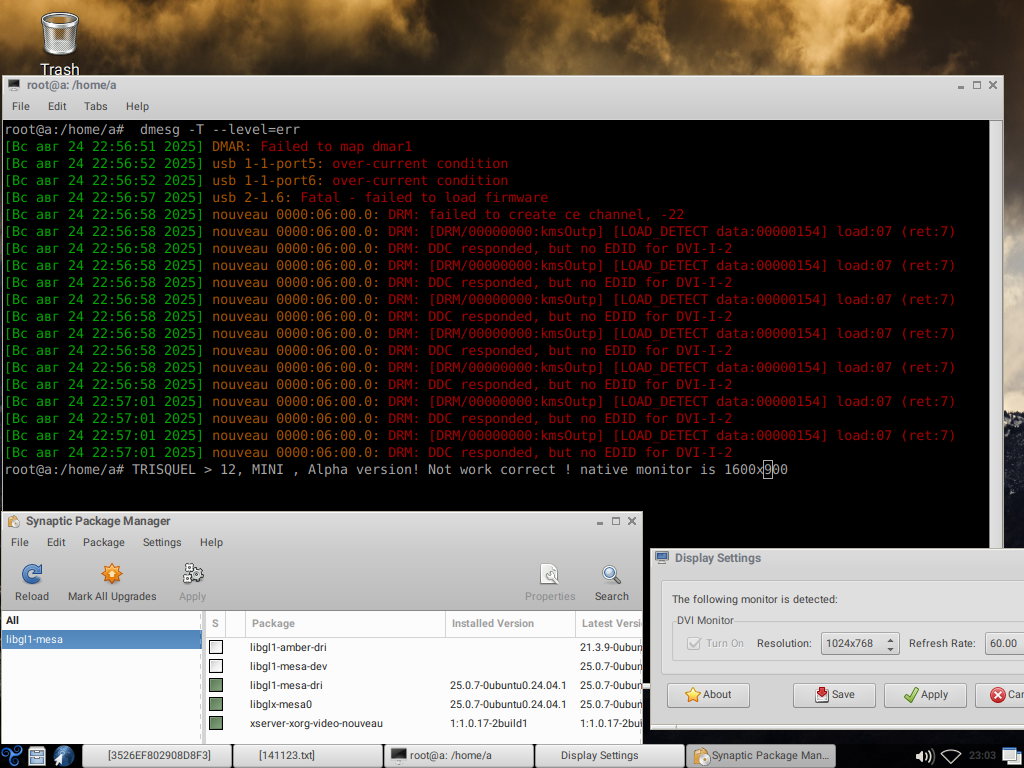Click the terminal vertical scrollbar
The image size is (1024, 768).
[x=995, y=333]
